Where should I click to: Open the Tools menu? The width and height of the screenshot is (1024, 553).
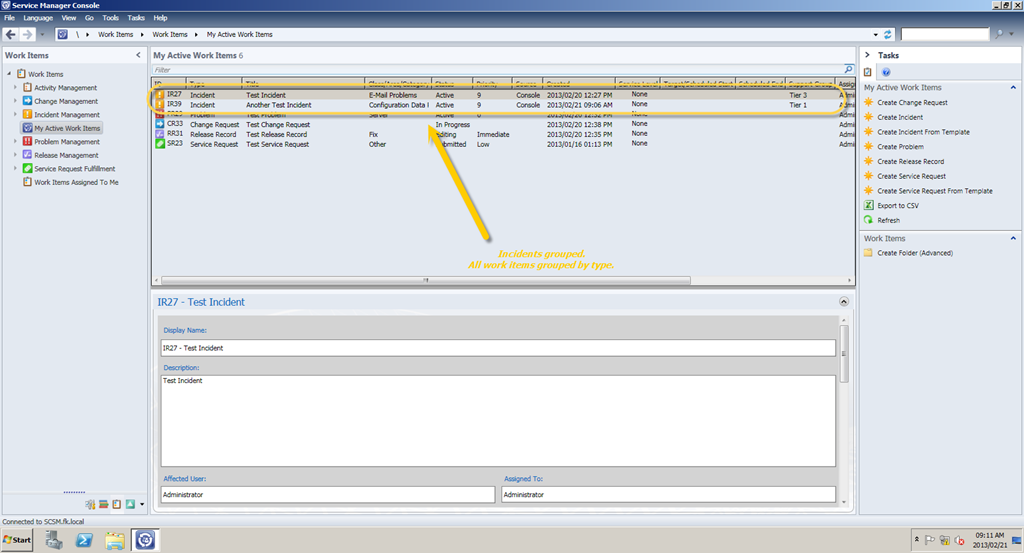click(110, 18)
